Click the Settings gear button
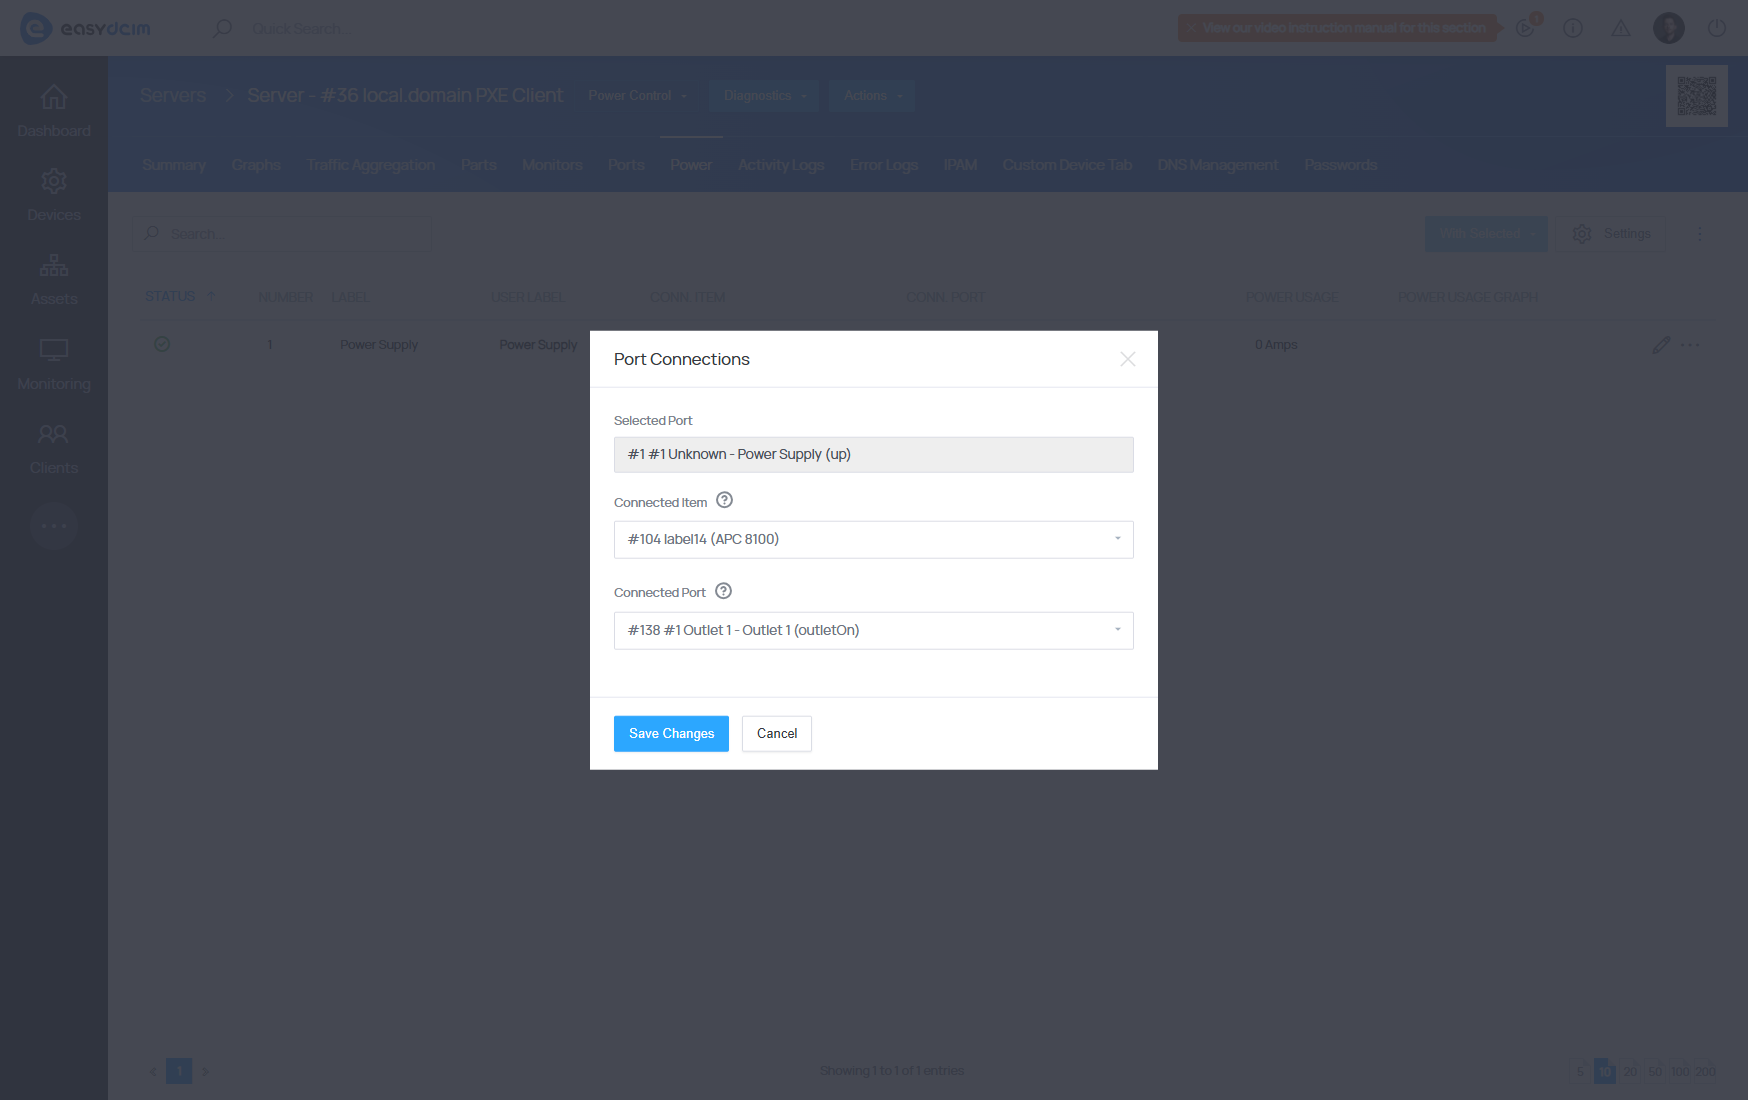Viewport: 1748px width, 1100px height. click(x=1611, y=234)
